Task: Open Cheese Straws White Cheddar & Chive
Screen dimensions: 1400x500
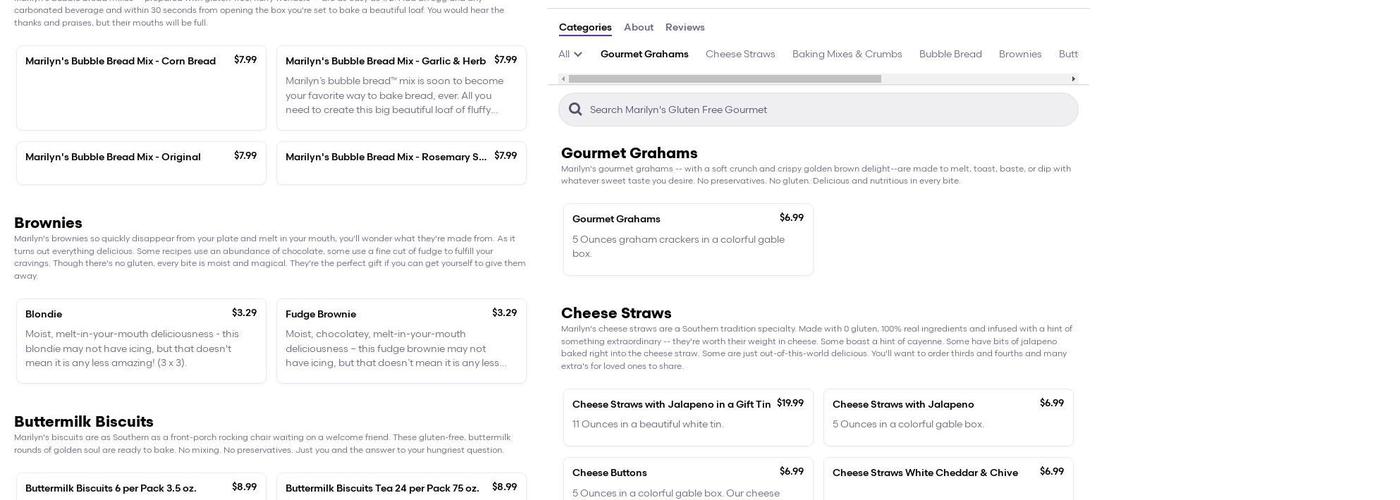Action: [948, 479]
